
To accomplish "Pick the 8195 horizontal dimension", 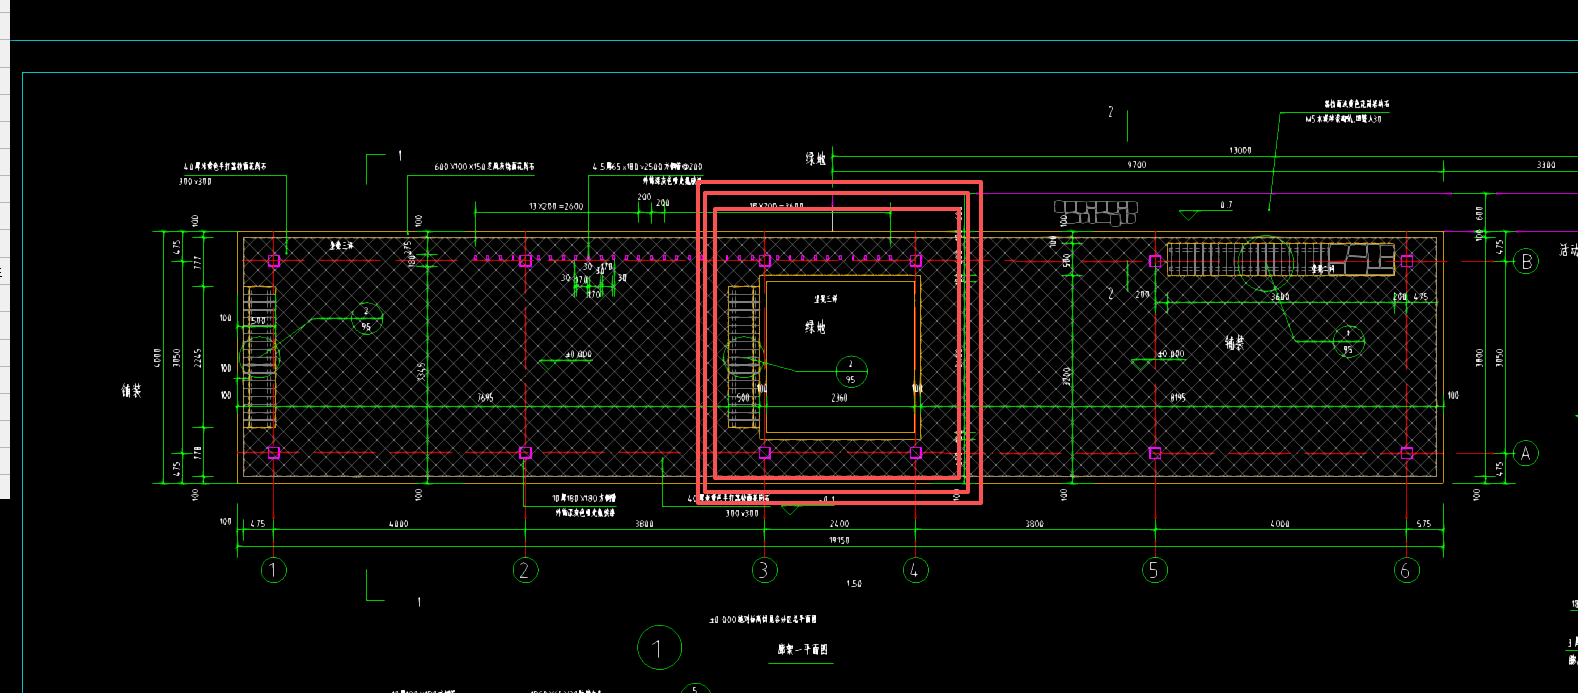I will (1178, 398).
